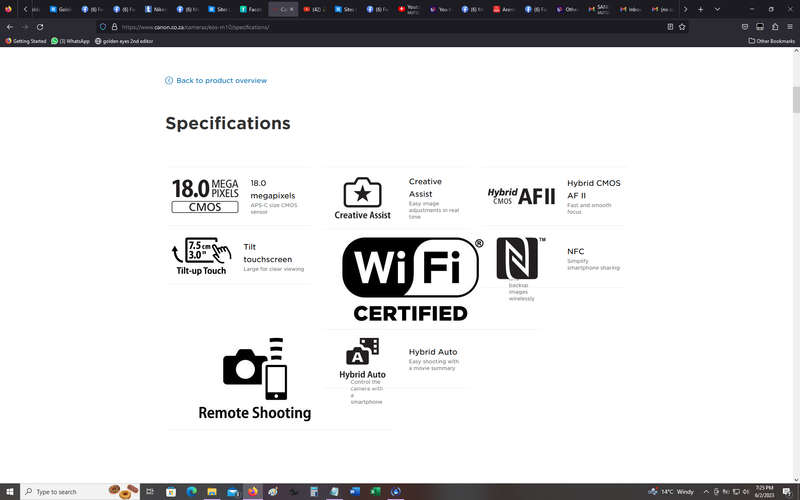Click the Wi-Fi Certified logo
This screenshot has height=500, width=800.
412,280
